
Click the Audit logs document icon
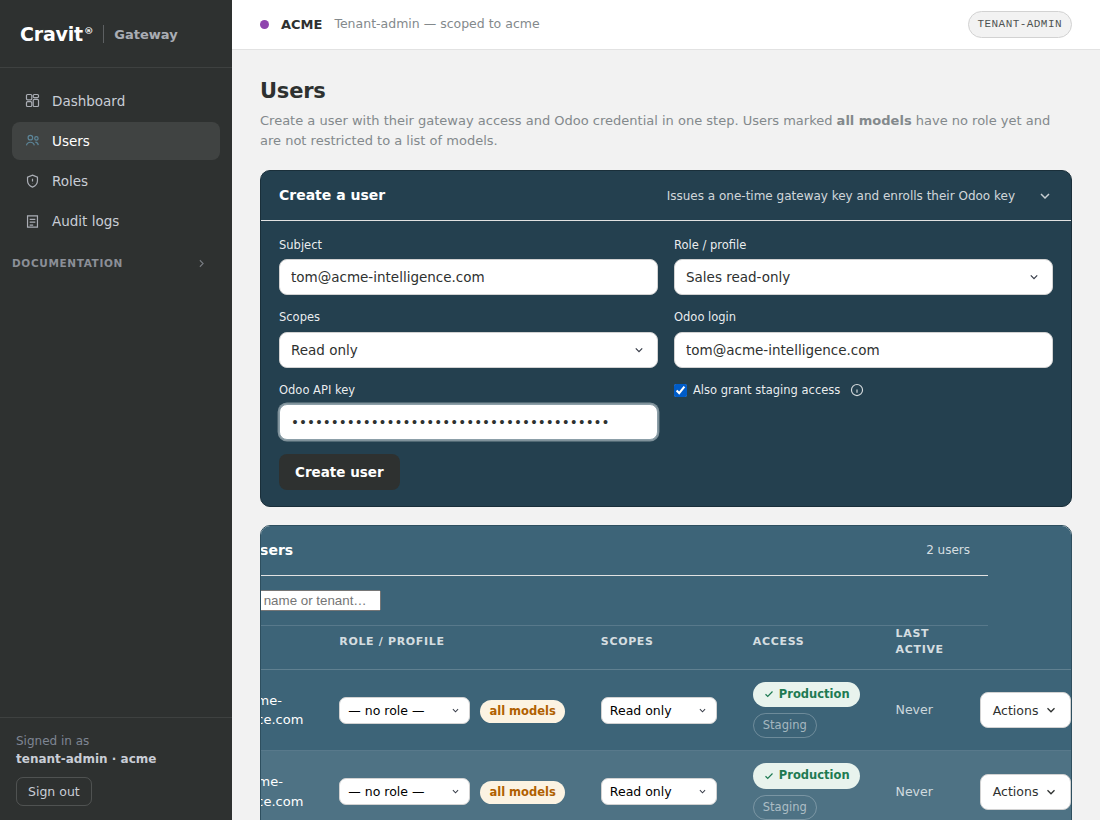click(32, 221)
